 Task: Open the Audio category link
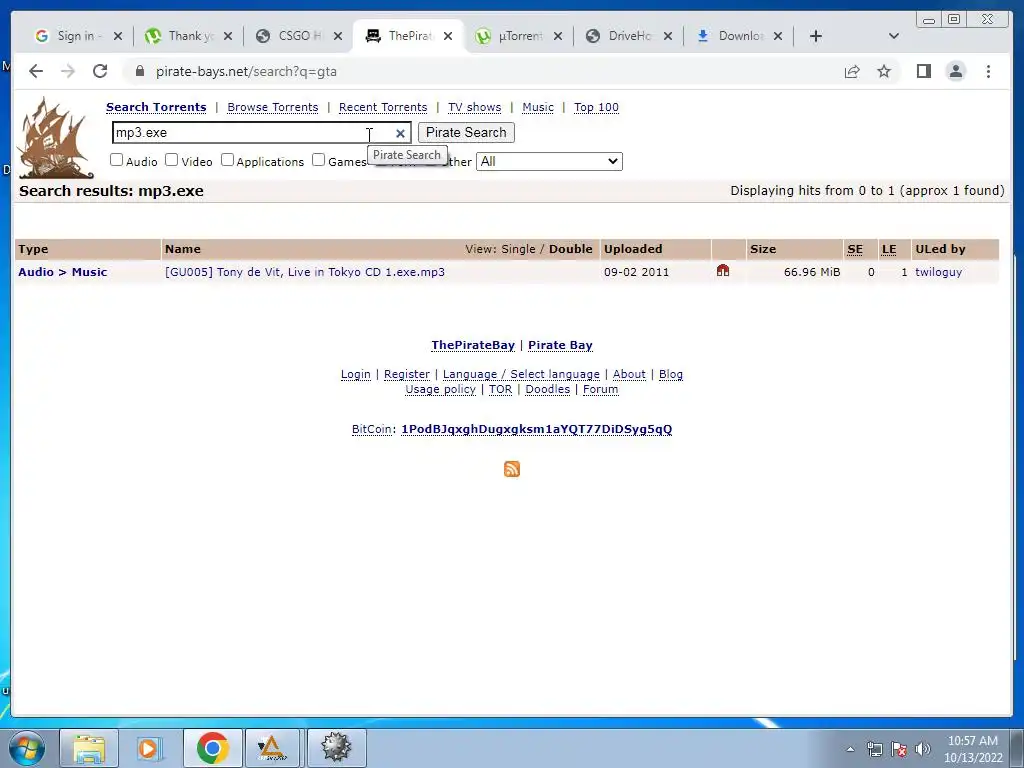pos(36,272)
